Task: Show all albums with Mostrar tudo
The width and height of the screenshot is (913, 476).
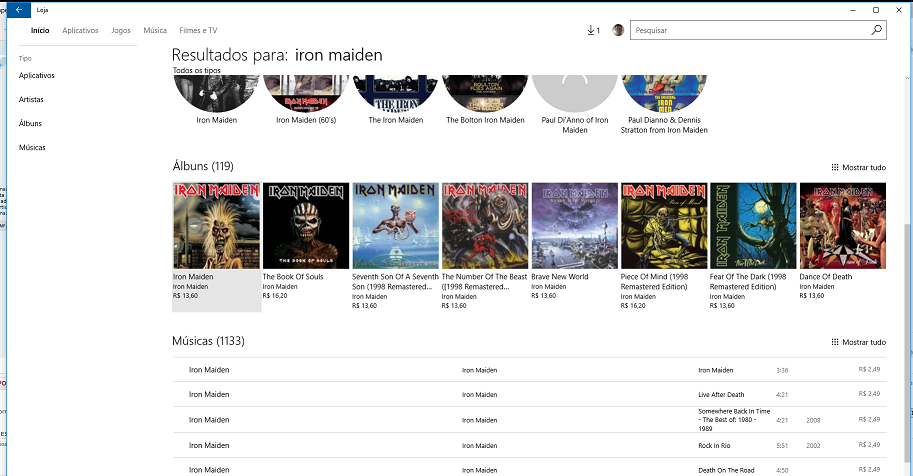Action: [x=864, y=167]
